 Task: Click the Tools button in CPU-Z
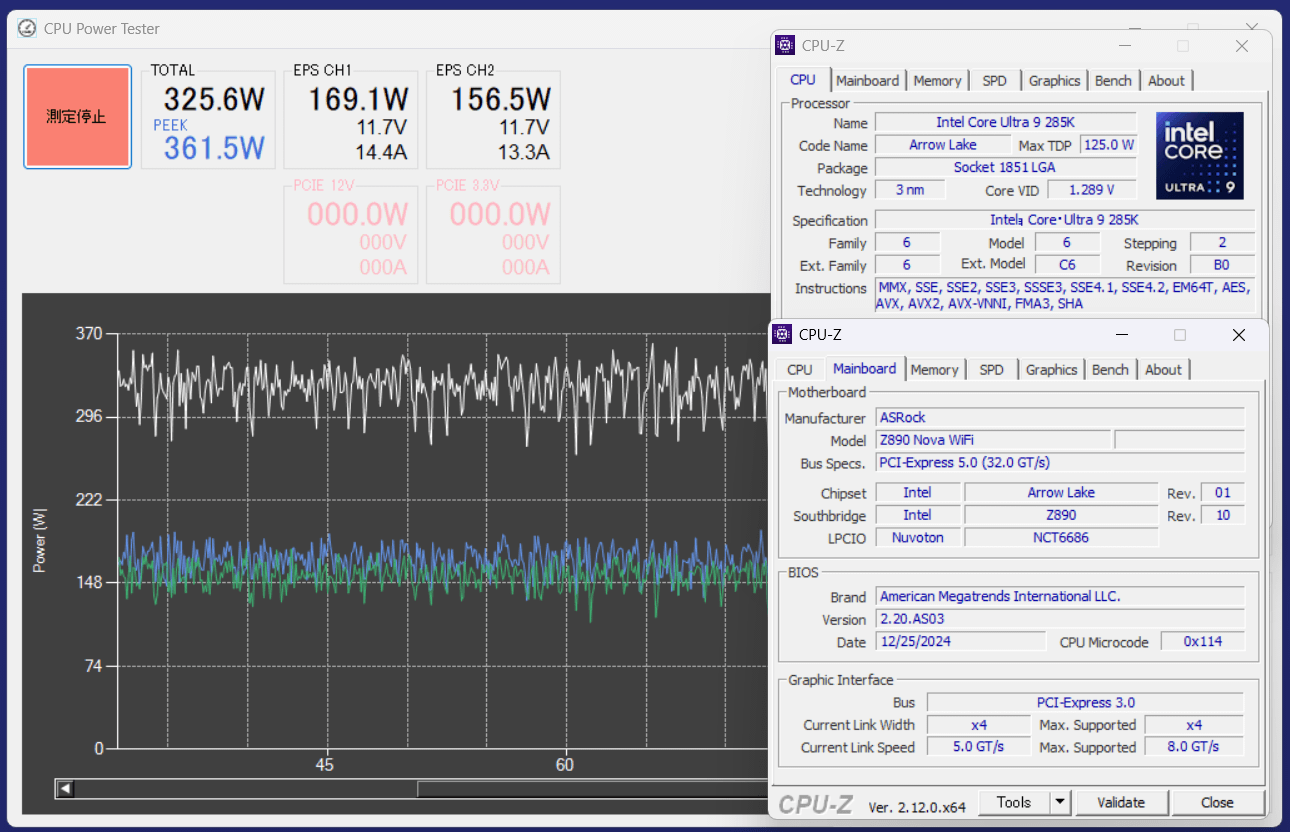point(1013,802)
